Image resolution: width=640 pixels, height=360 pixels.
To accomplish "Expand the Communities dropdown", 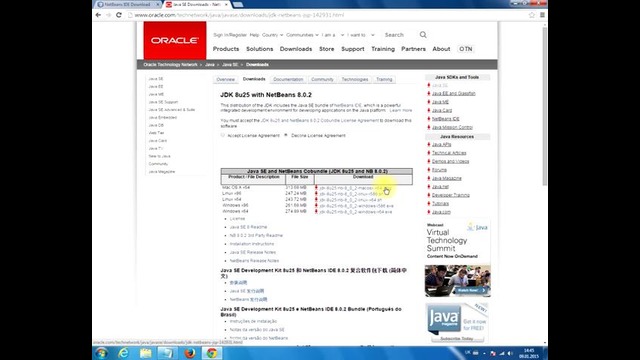I will [x=302, y=35].
